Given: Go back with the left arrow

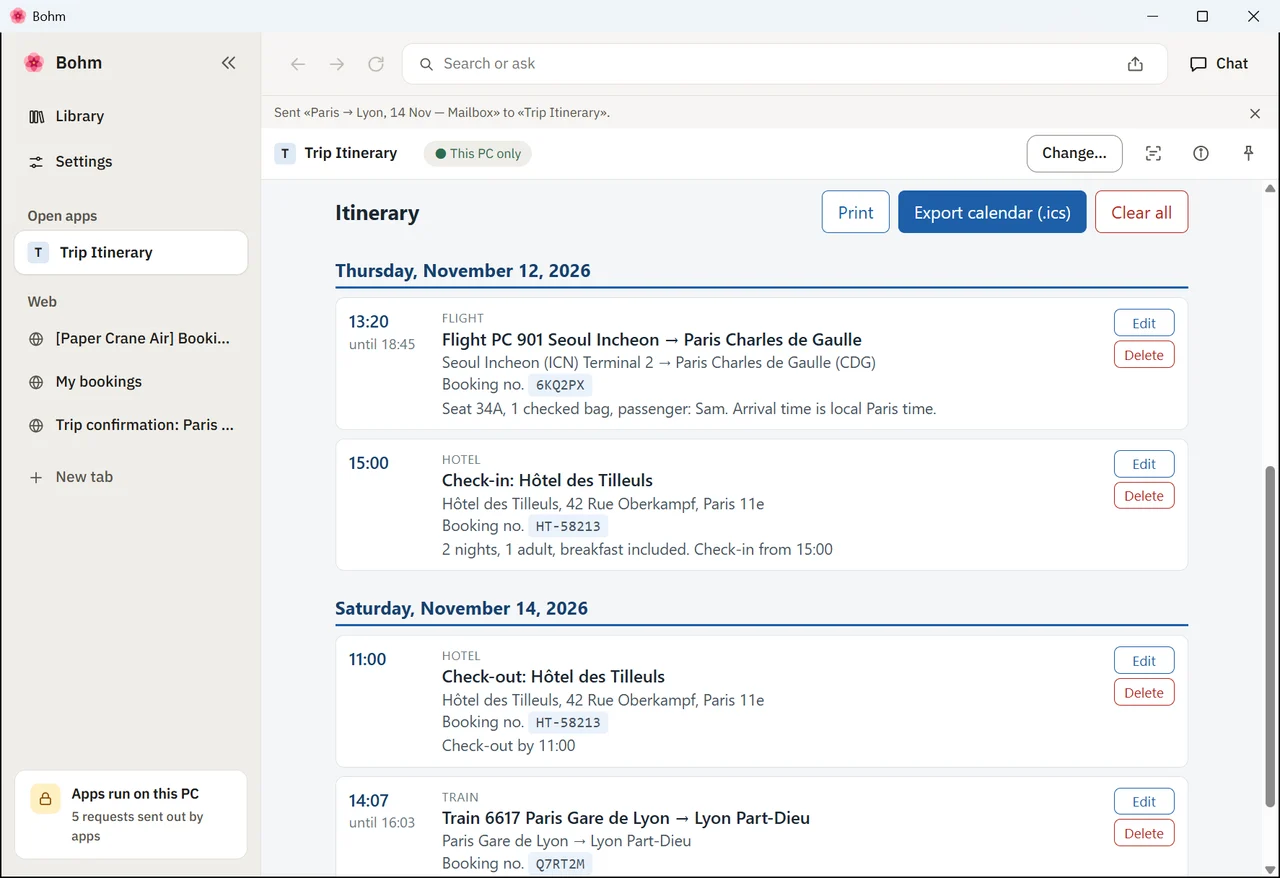Looking at the screenshot, I should [298, 64].
